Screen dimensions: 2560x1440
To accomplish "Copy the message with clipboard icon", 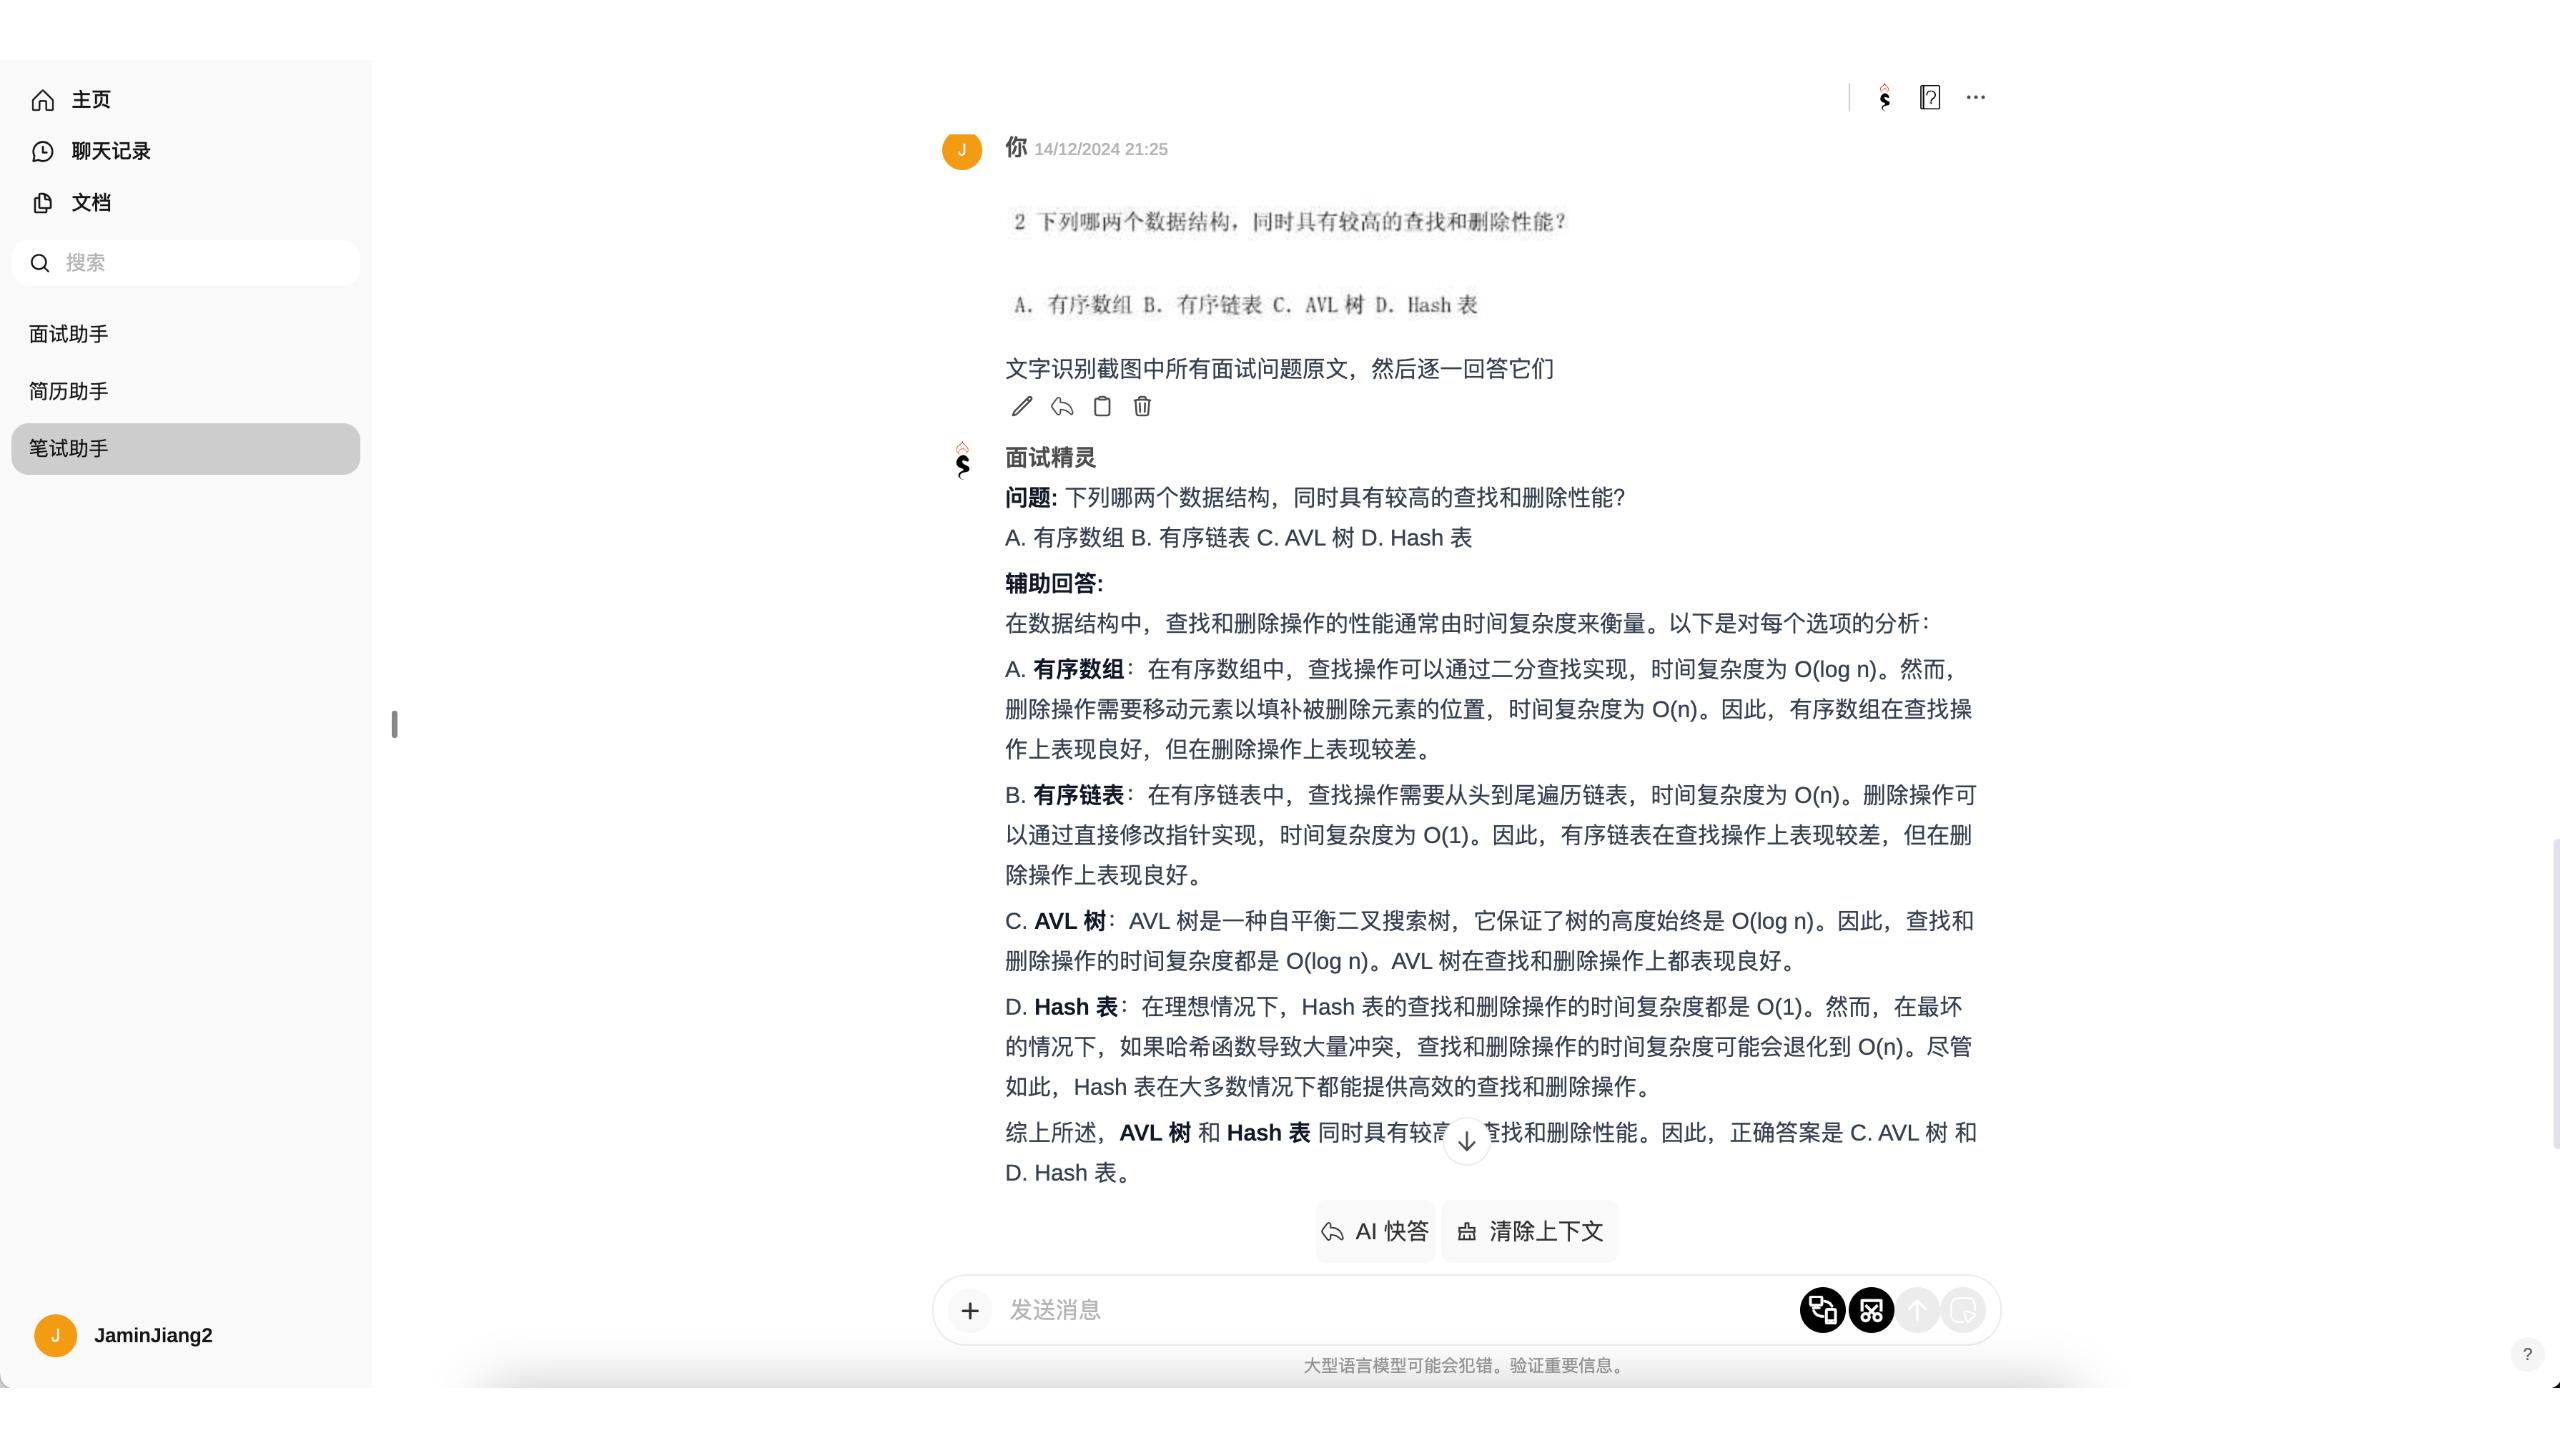I will pos(1102,406).
